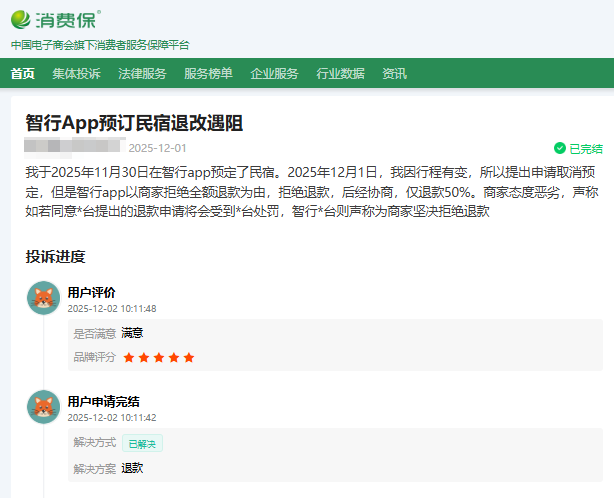614x498 pixels.
Task: Click the 2025-12-01 complaint date
Action: pyautogui.click(x=157, y=148)
